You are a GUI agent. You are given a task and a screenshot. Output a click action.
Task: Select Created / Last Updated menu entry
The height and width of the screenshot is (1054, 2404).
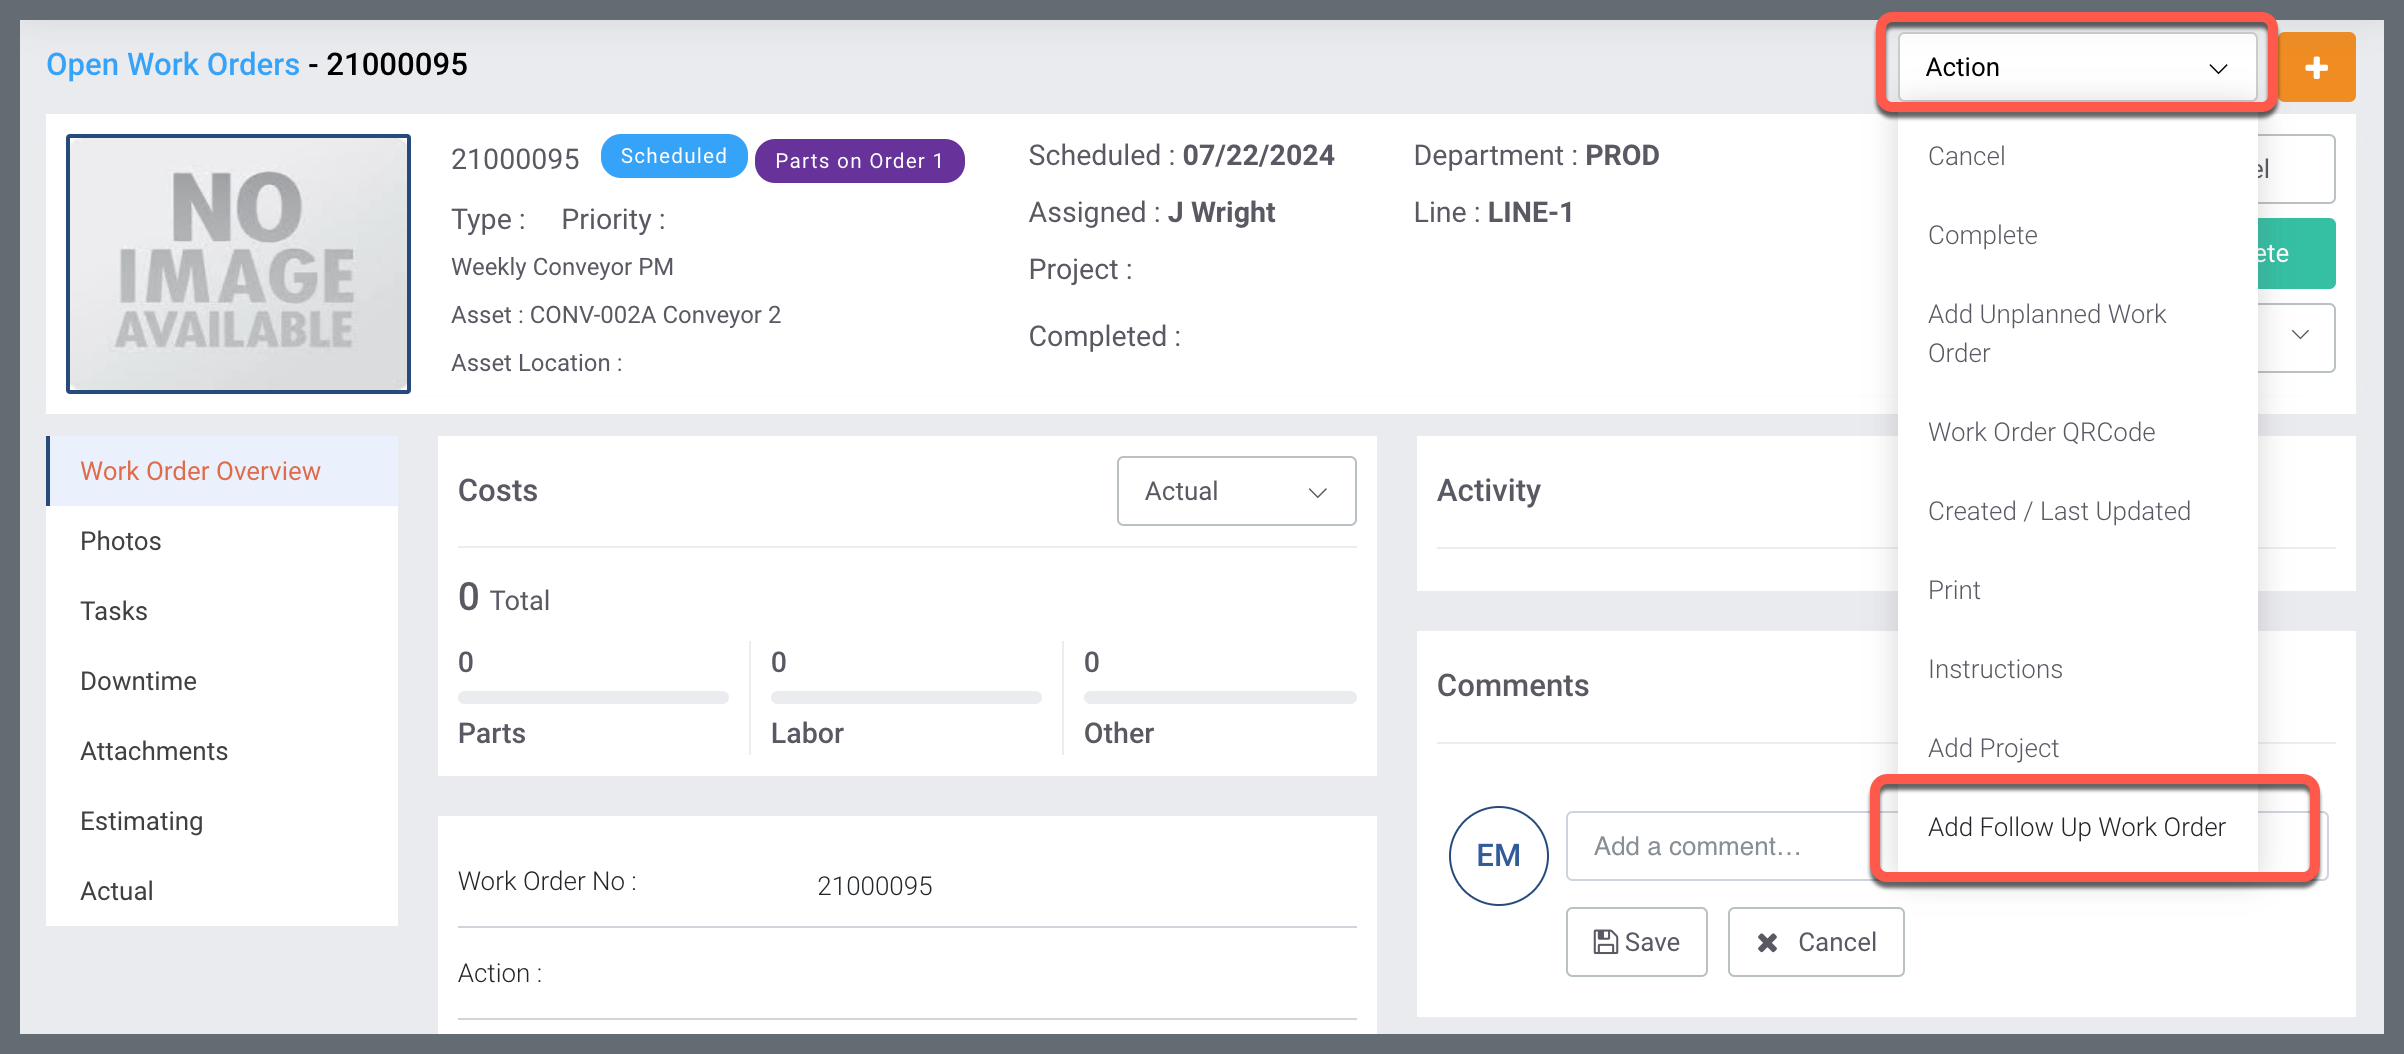(2059, 511)
